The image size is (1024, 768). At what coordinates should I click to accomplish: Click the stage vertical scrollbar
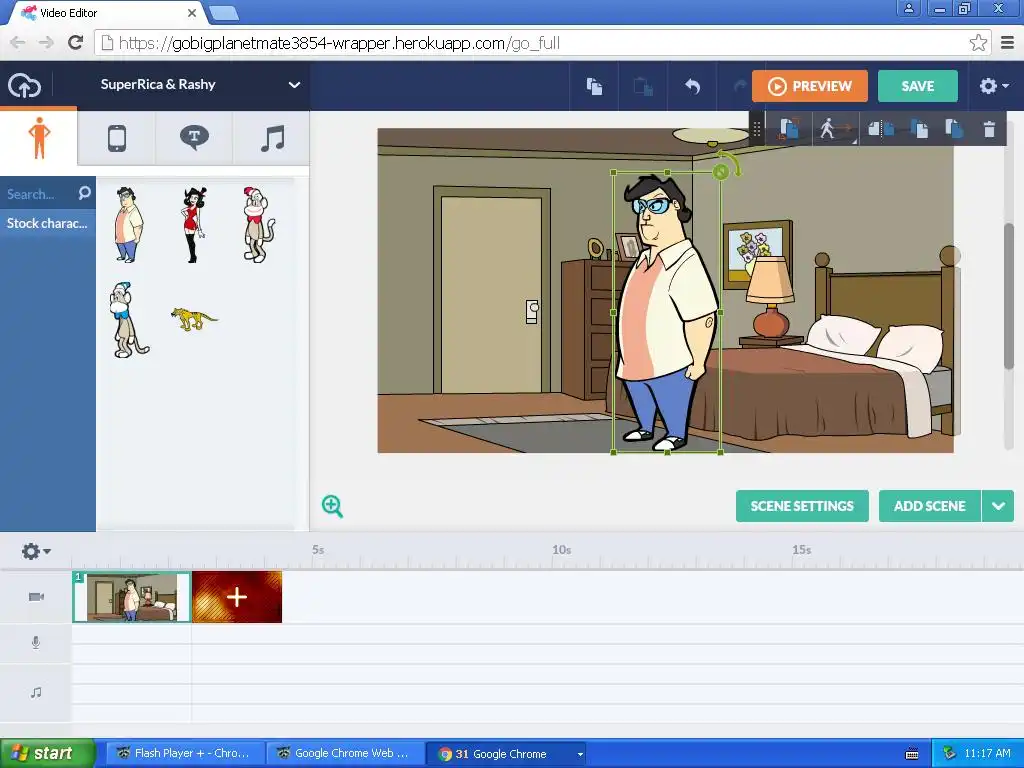click(1009, 295)
